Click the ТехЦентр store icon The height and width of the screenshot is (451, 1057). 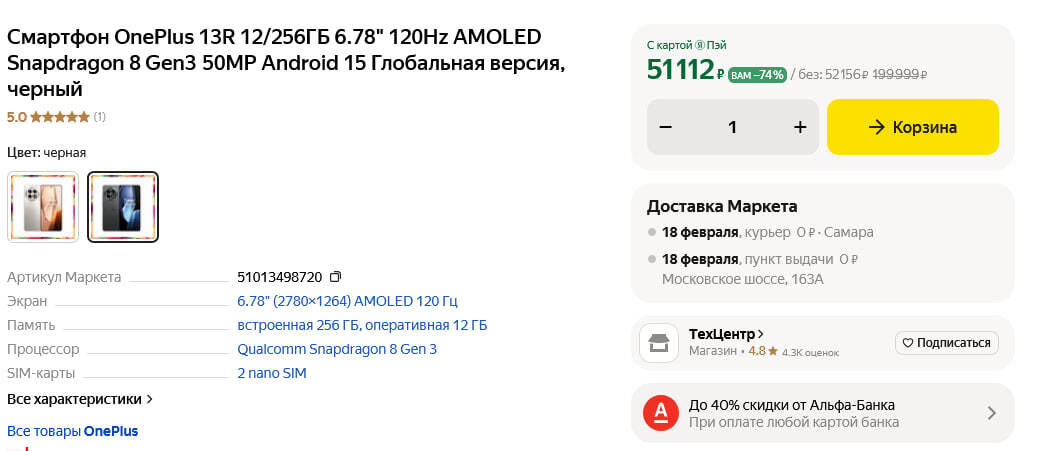click(x=659, y=343)
